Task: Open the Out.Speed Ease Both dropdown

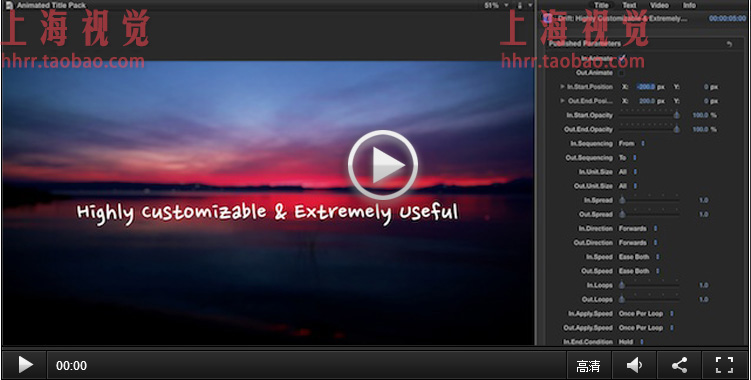Action: [639, 271]
